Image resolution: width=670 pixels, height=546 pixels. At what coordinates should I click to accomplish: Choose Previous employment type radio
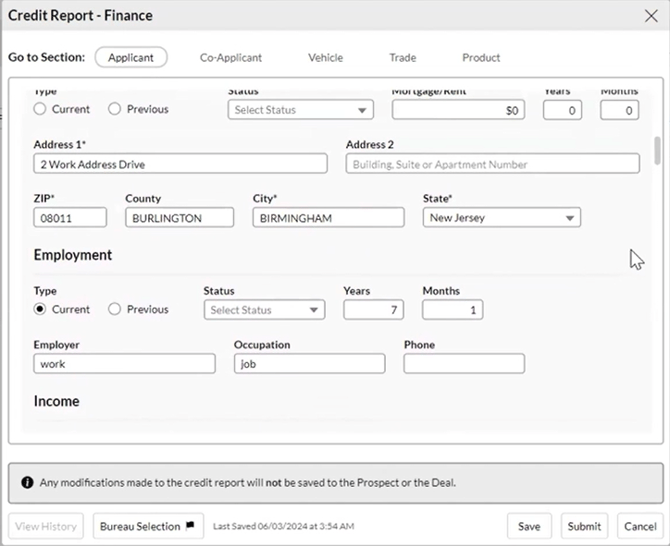[114, 309]
